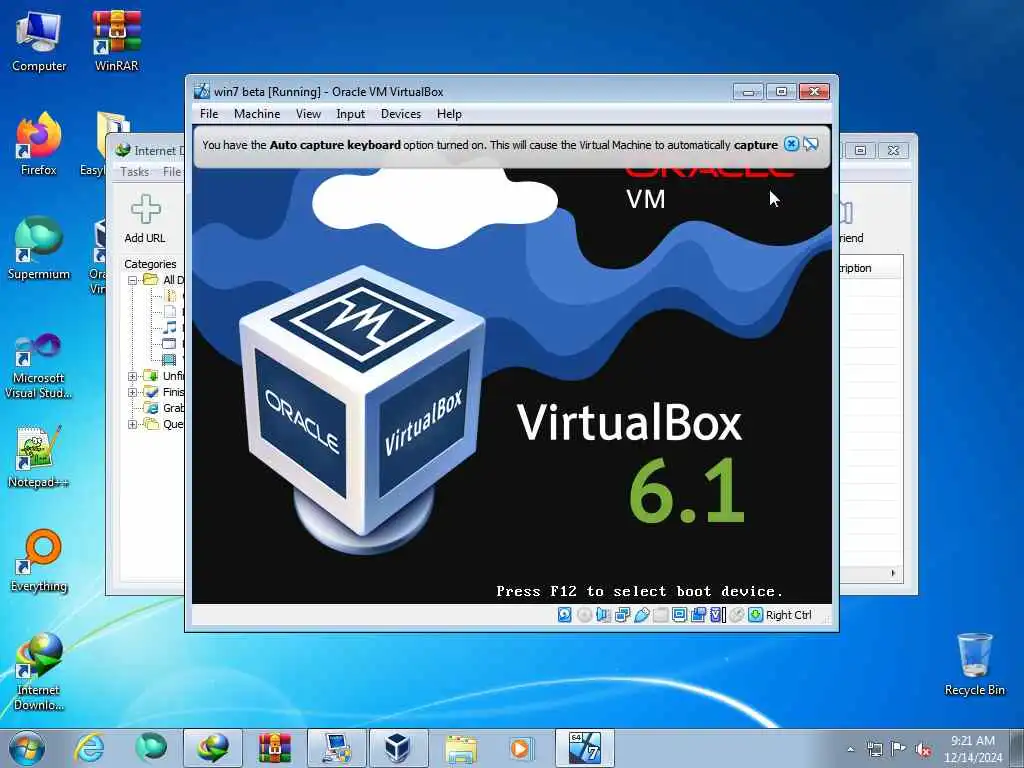
Task: Click the muted volume tray icon
Action: click(923, 749)
